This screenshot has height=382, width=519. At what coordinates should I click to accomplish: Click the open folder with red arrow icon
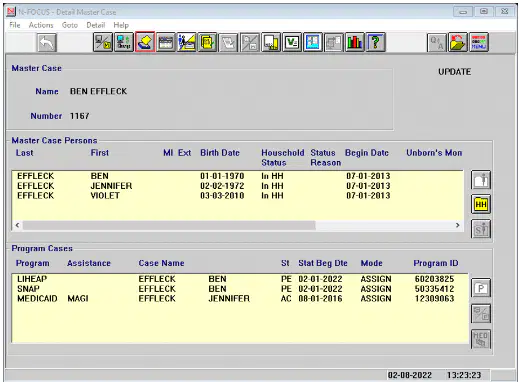tap(458, 42)
